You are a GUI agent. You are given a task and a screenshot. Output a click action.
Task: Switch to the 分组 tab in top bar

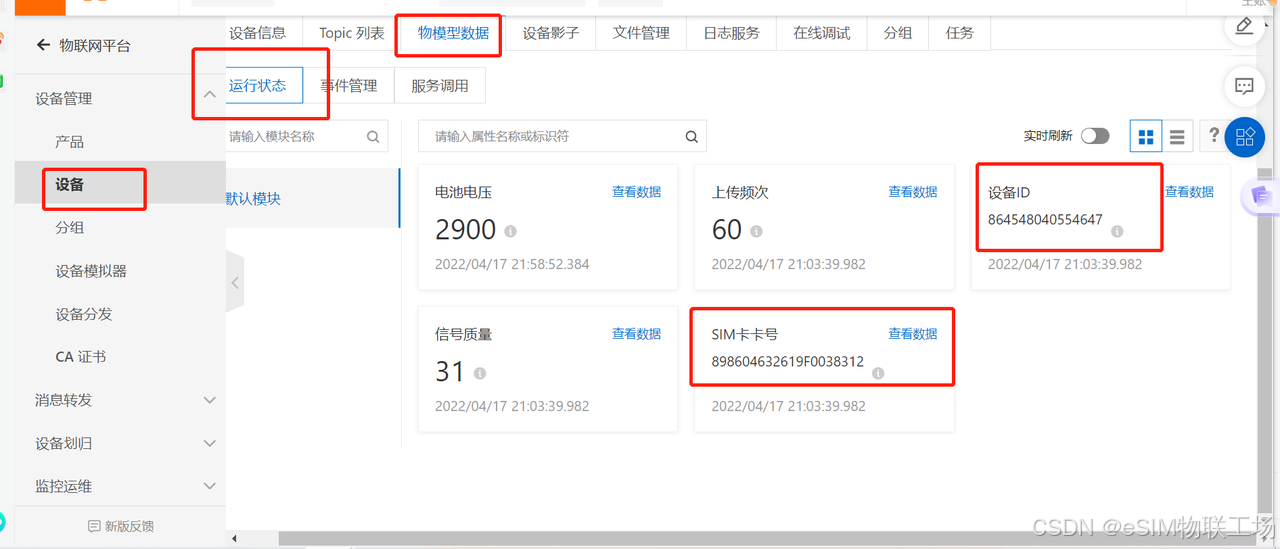898,33
